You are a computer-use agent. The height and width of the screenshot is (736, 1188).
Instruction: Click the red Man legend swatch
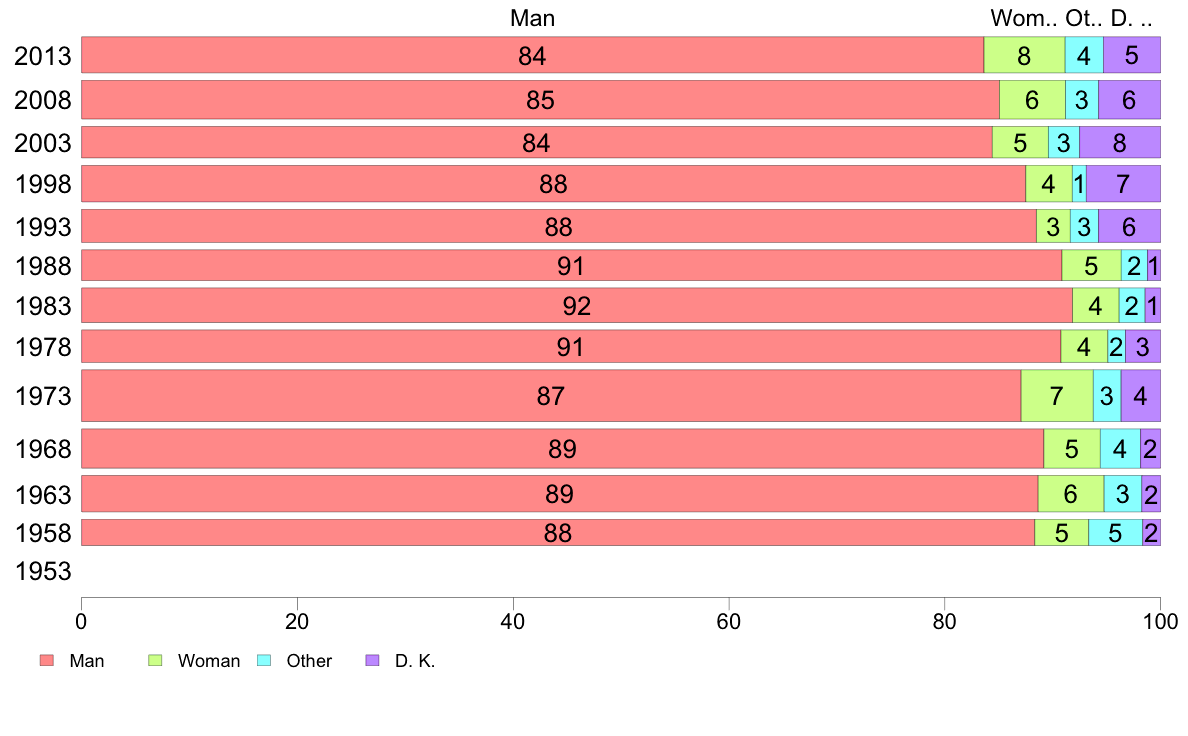coord(47,660)
